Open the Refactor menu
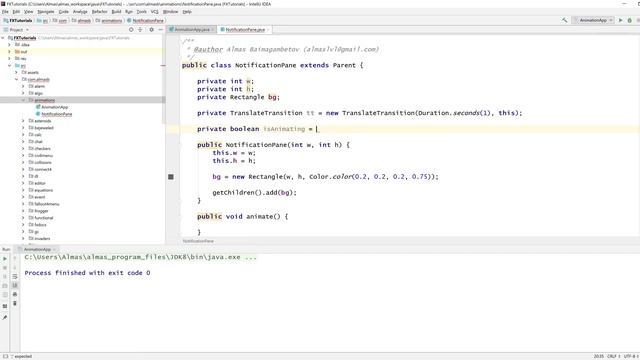 [x=99, y=12]
